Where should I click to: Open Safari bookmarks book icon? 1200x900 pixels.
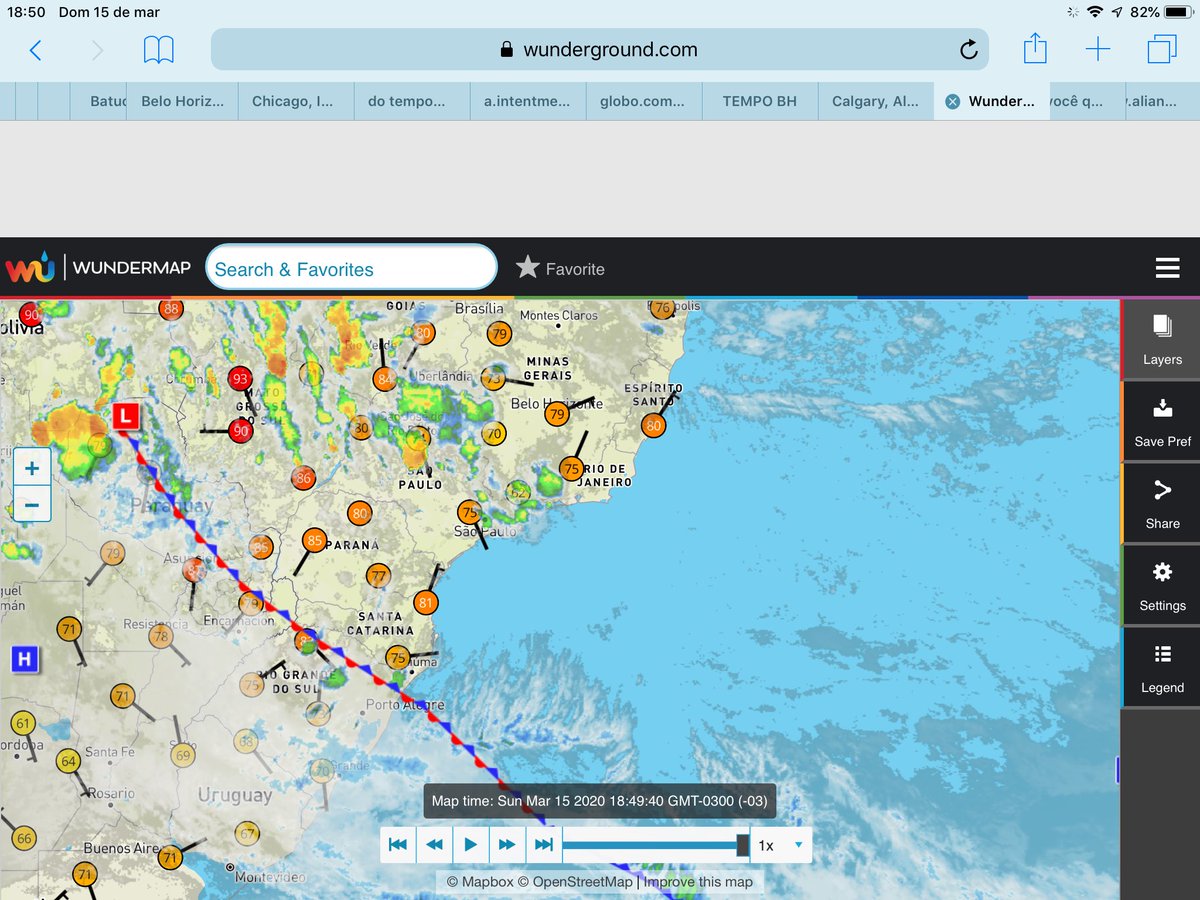158,49
